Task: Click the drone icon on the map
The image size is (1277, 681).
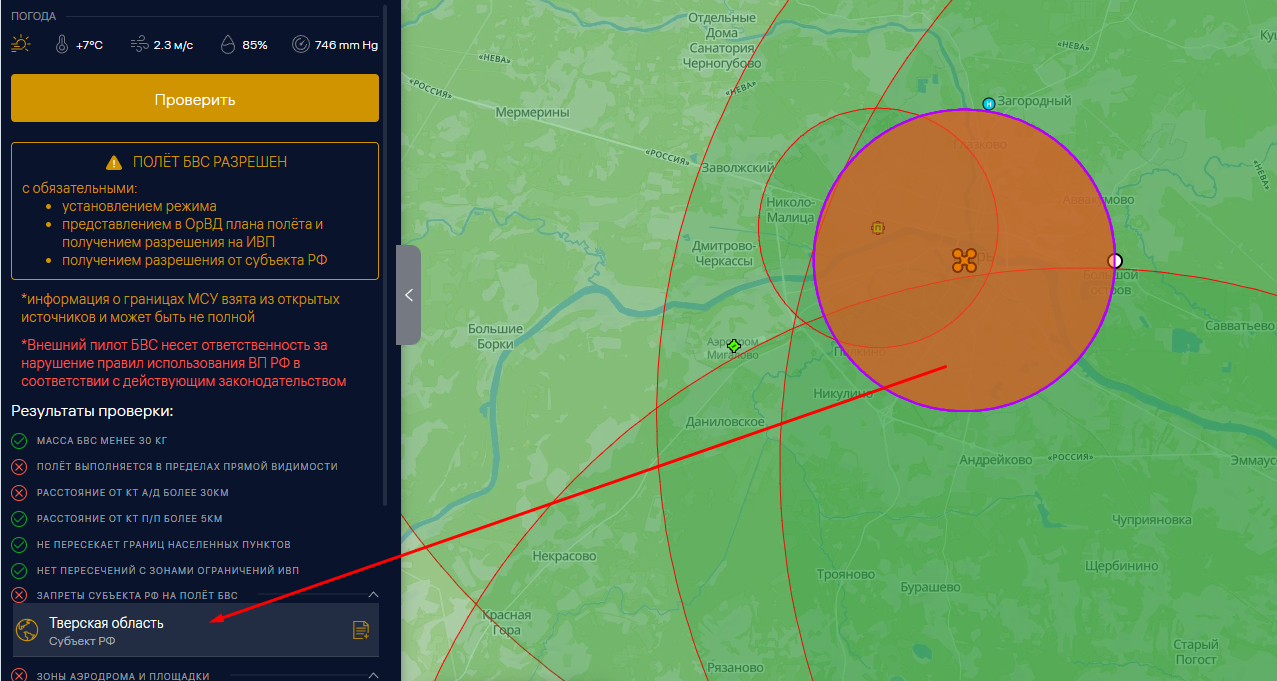Action: (964, 261)
